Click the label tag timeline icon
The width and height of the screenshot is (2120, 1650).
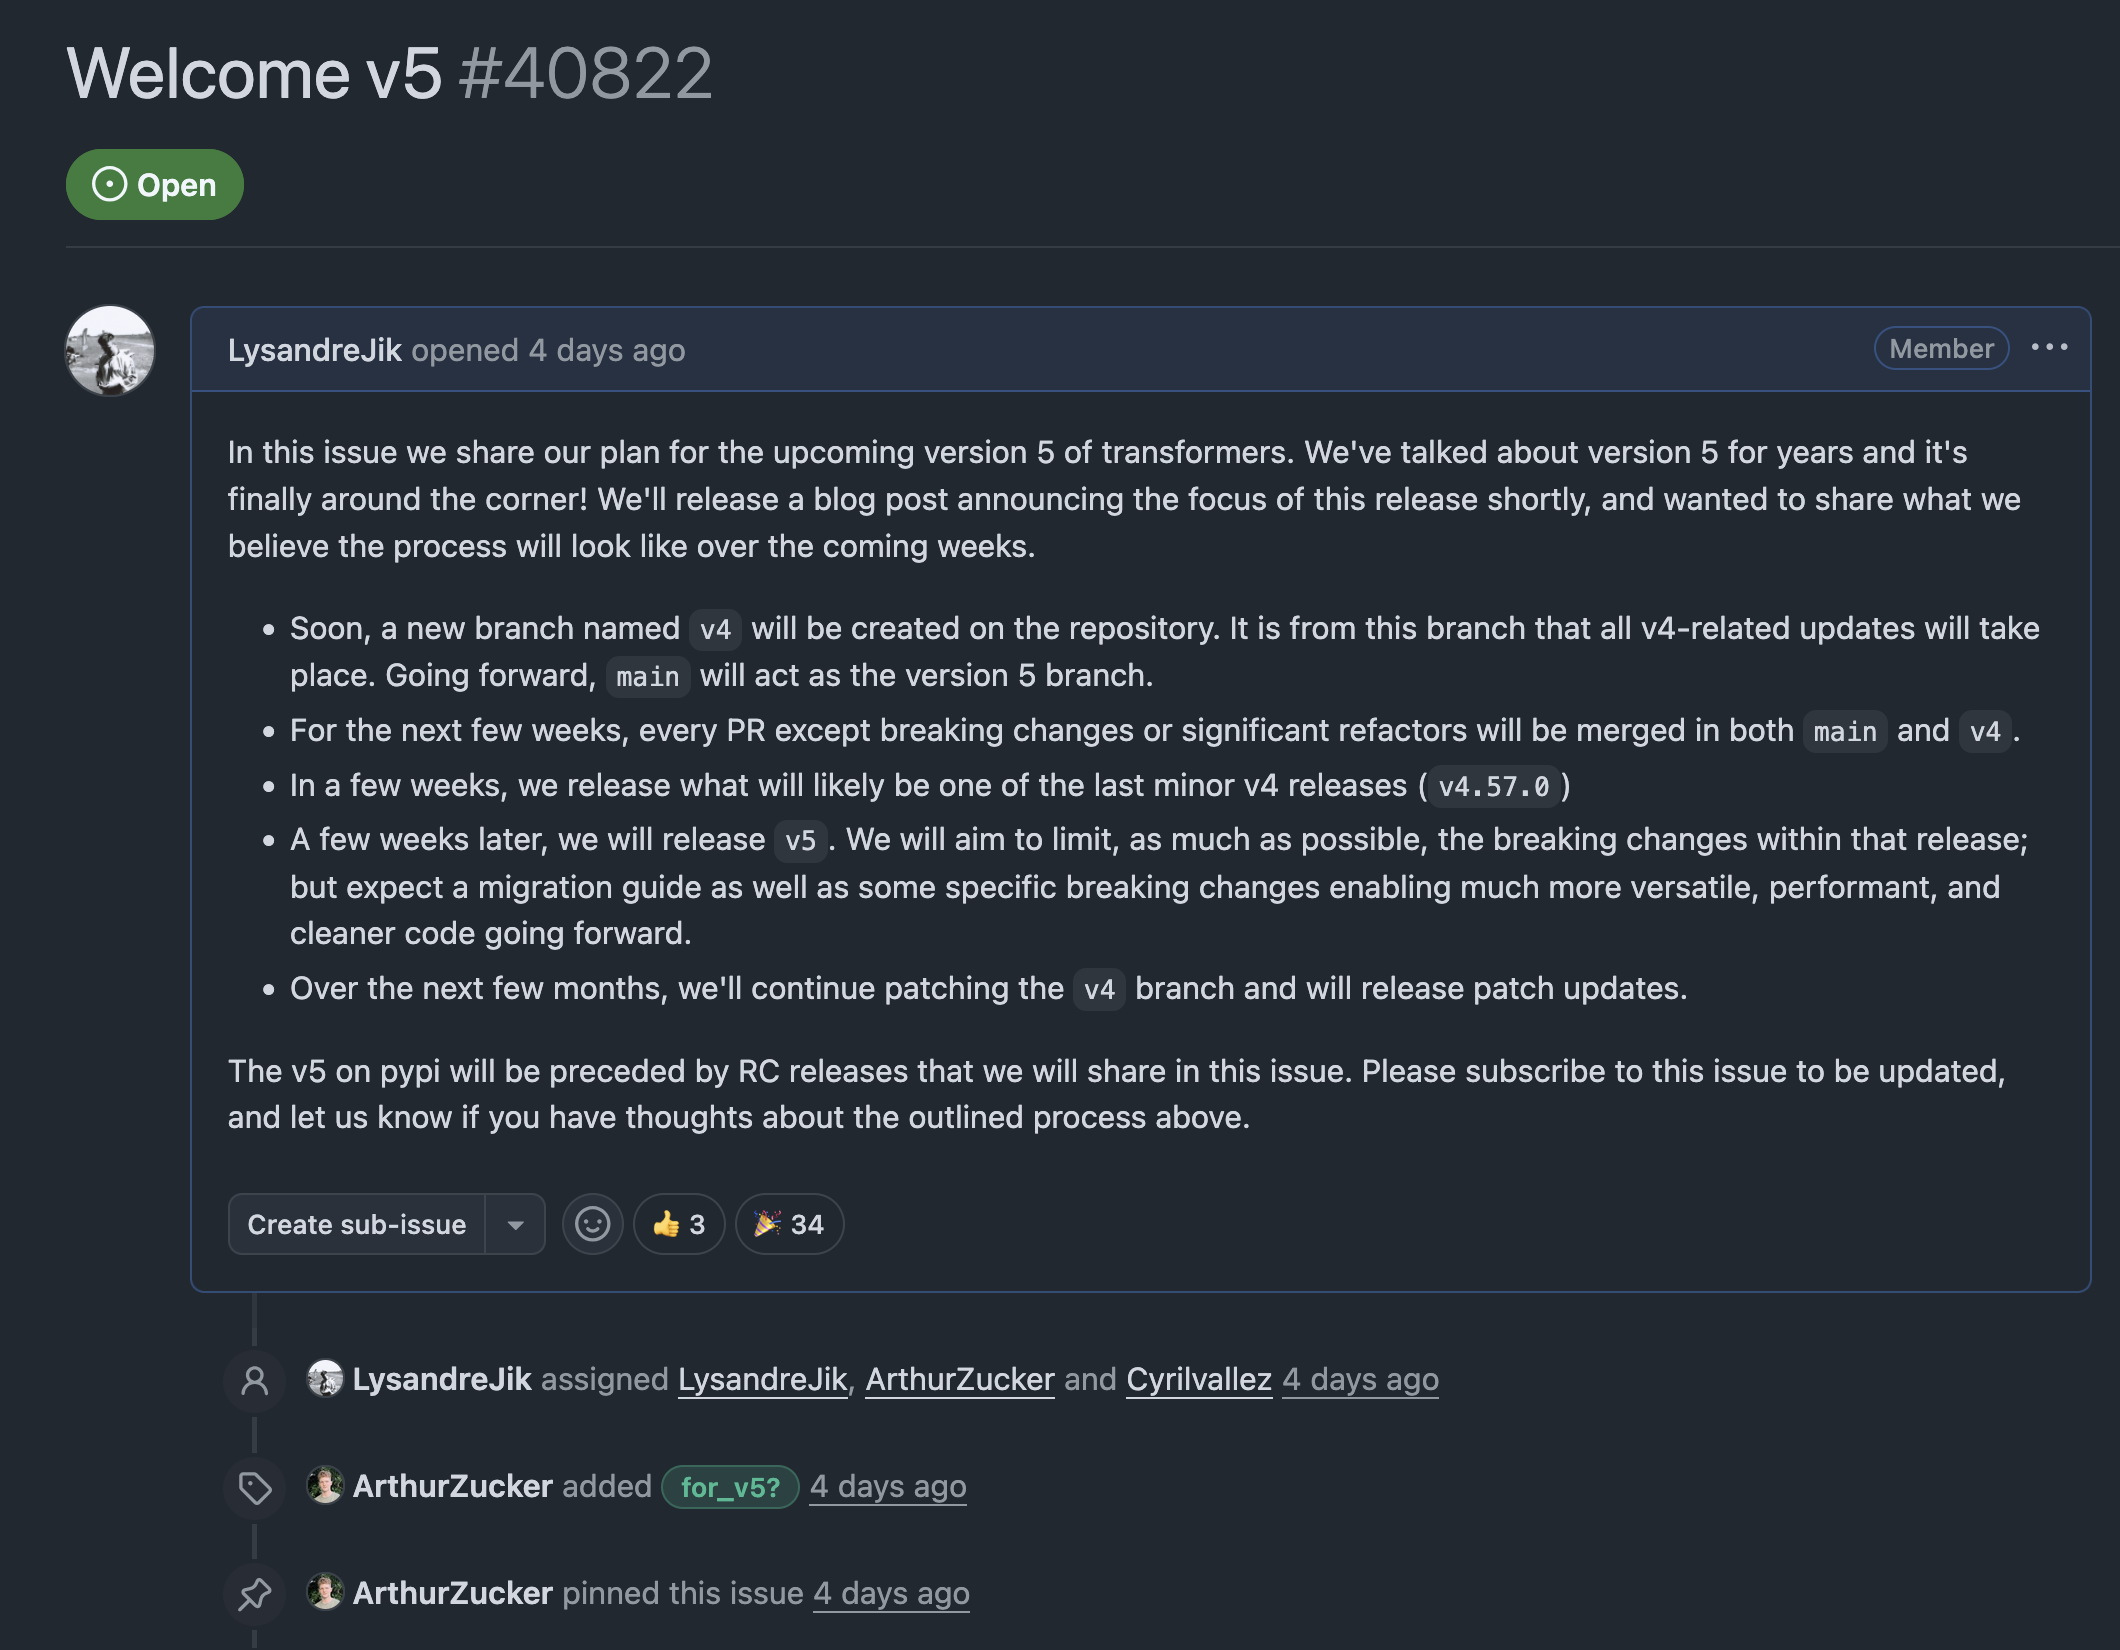(x=255, y=1487)
